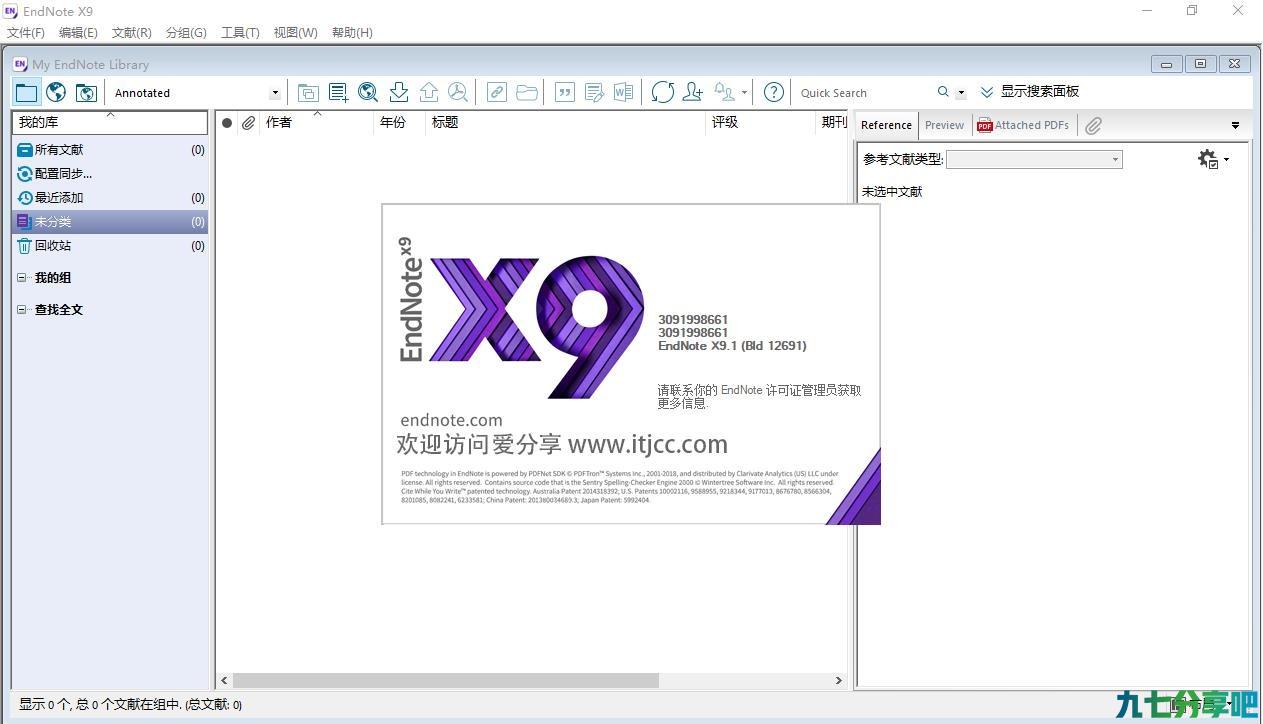Select Integrated Library and Online Search Mode

(86, 92)
